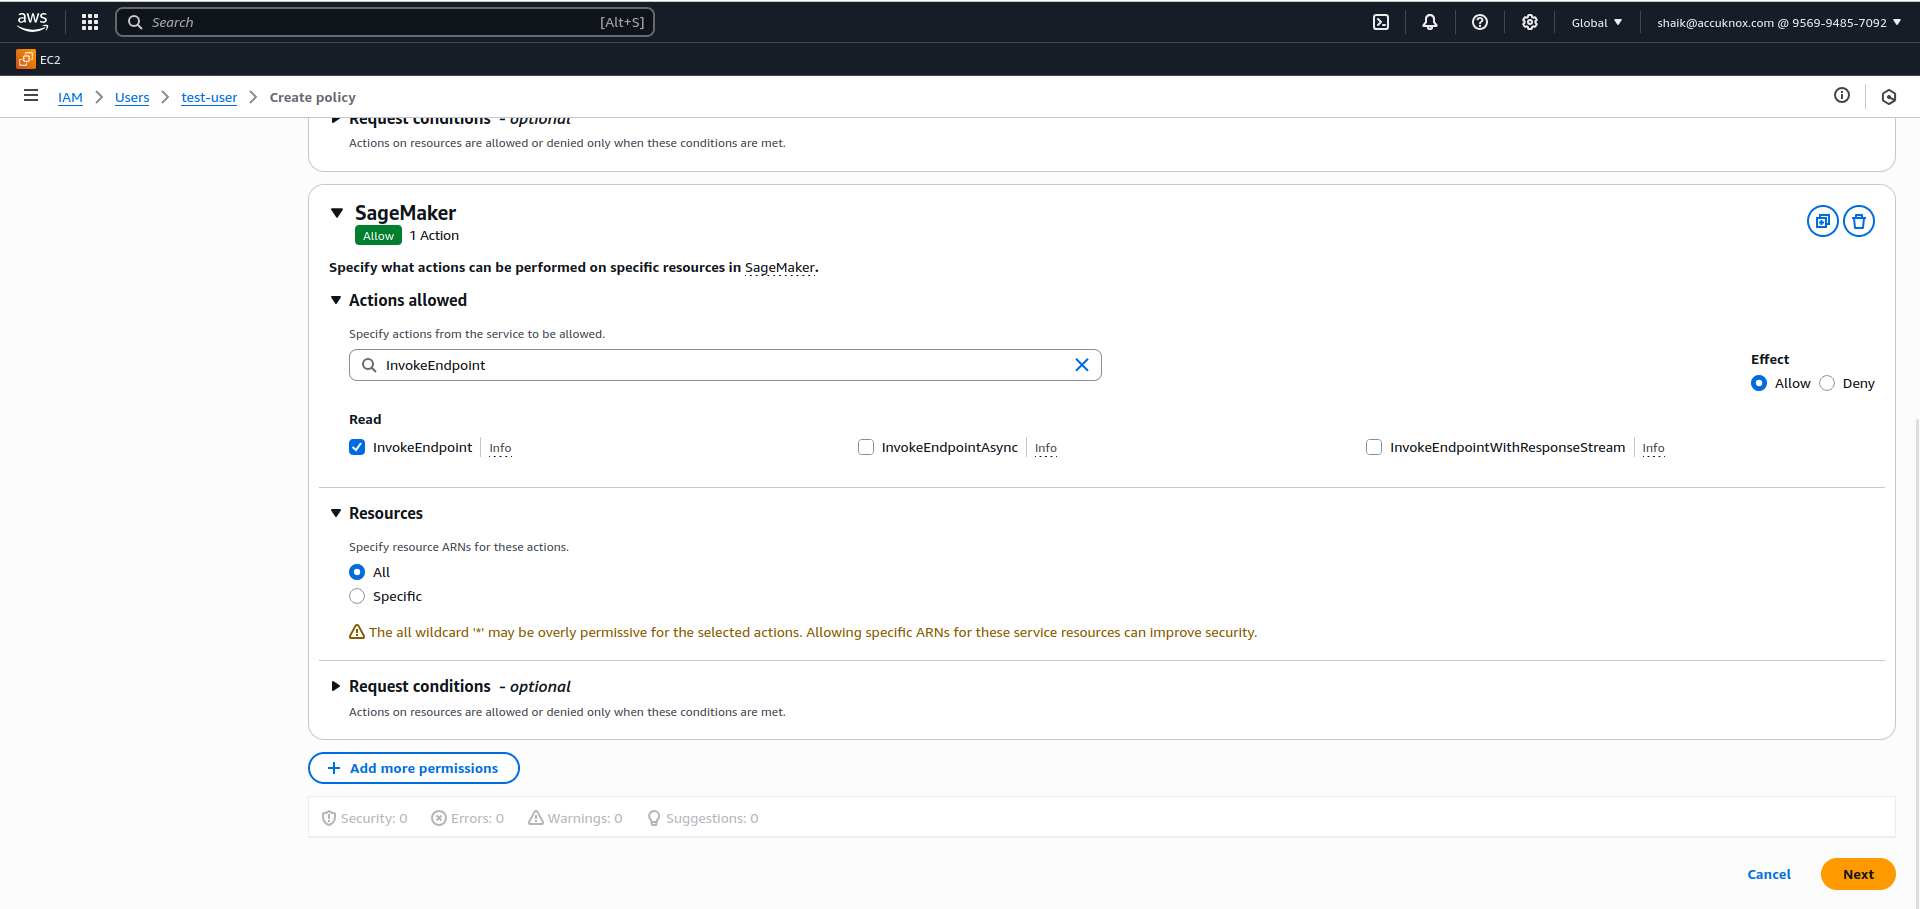Open the Global region dropdown

point(1596,22)
